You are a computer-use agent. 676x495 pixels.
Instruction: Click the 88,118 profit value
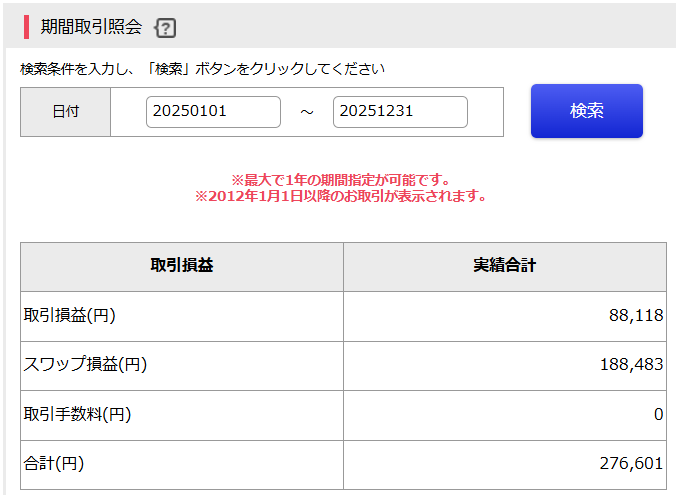pos(635,315)
